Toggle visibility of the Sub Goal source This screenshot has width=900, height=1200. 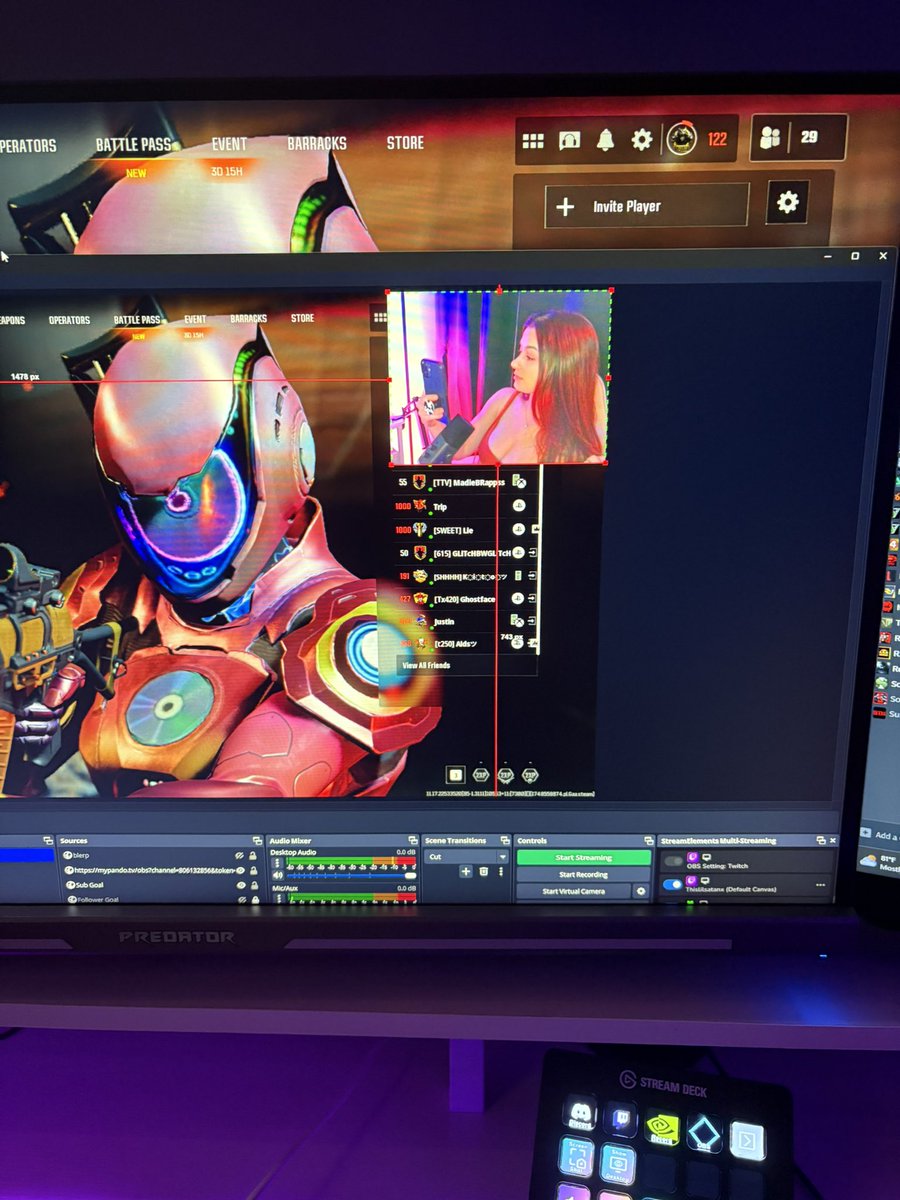tap(240, 885)
